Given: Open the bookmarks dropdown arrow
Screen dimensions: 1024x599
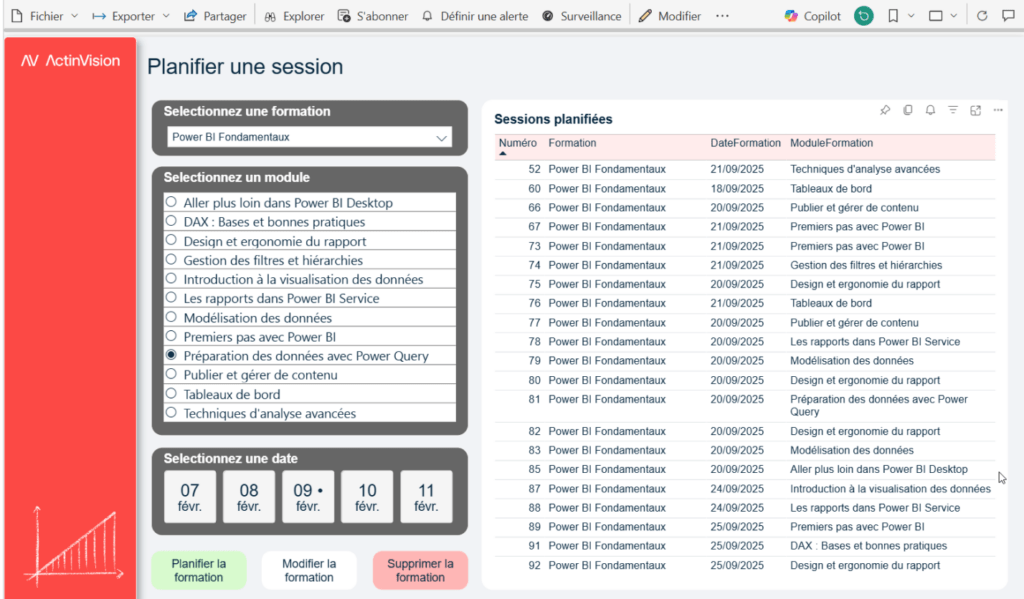Looking at the screenshot, I should (911, 16).
